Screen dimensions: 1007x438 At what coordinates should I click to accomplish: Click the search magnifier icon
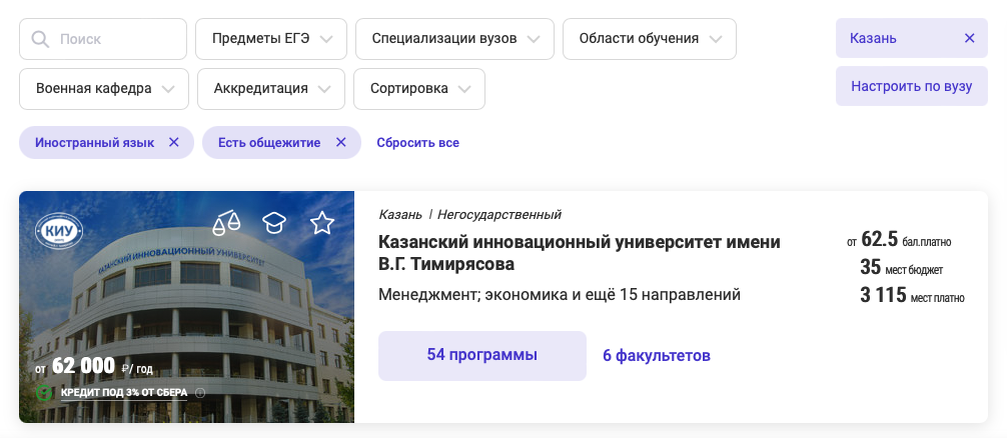coord(40,39)
